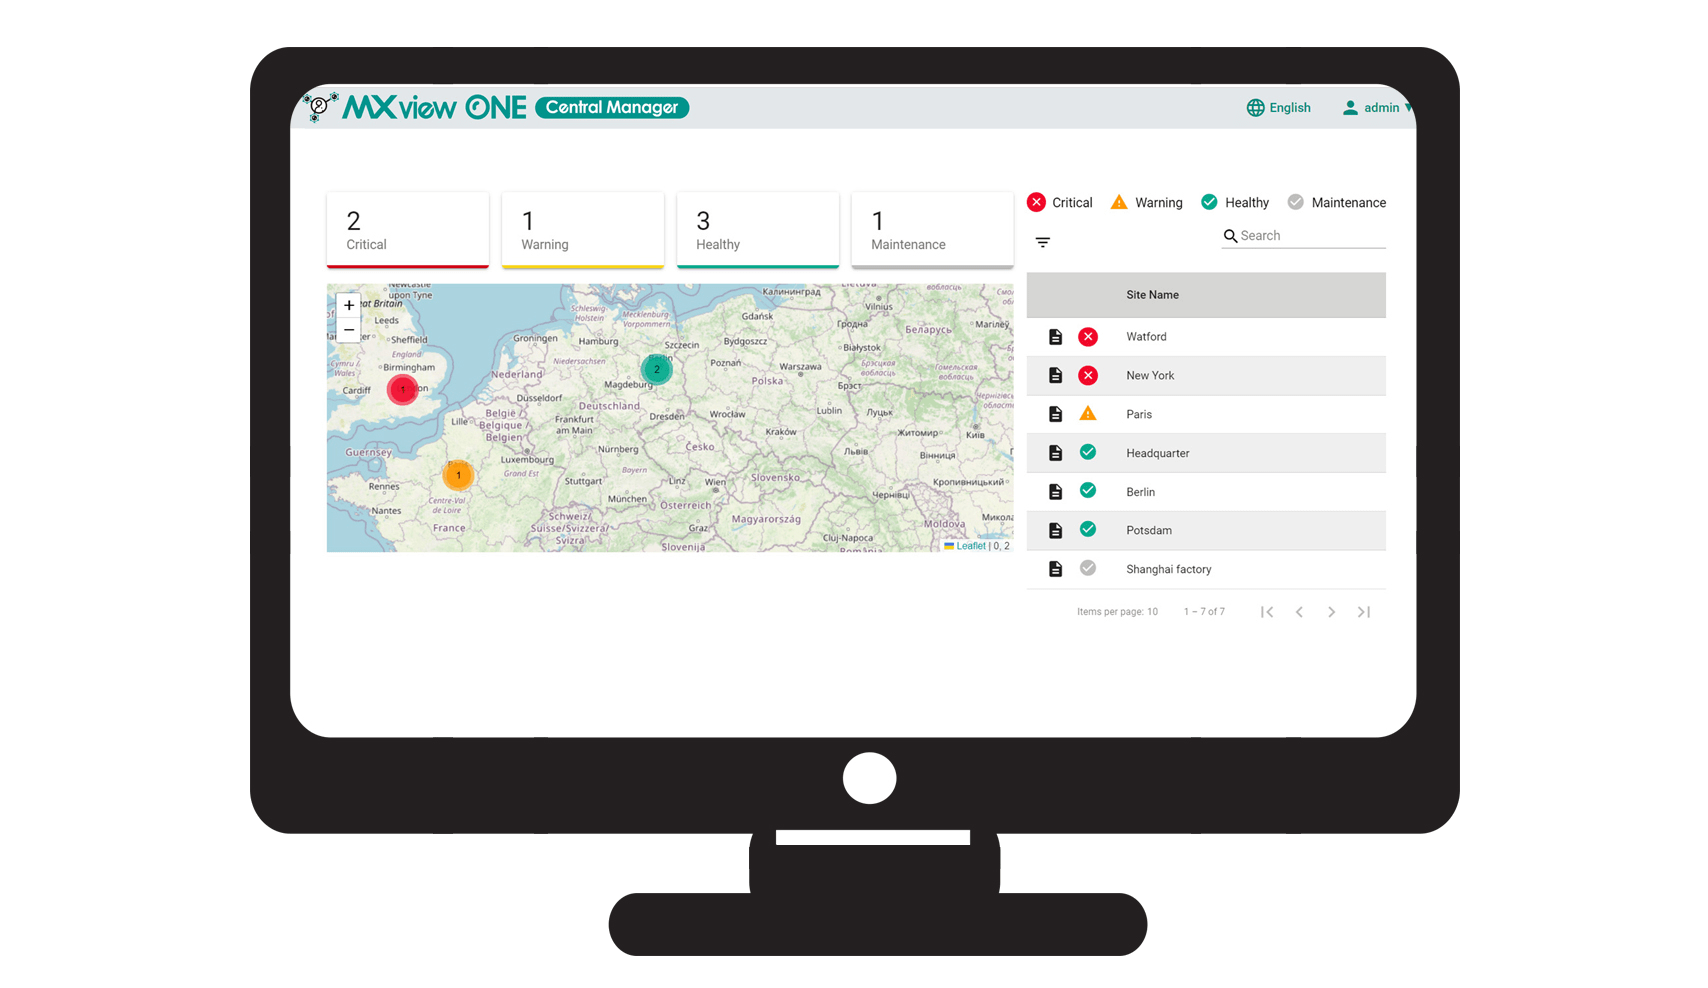Click the admin user profile icon

pos(1350,108)
